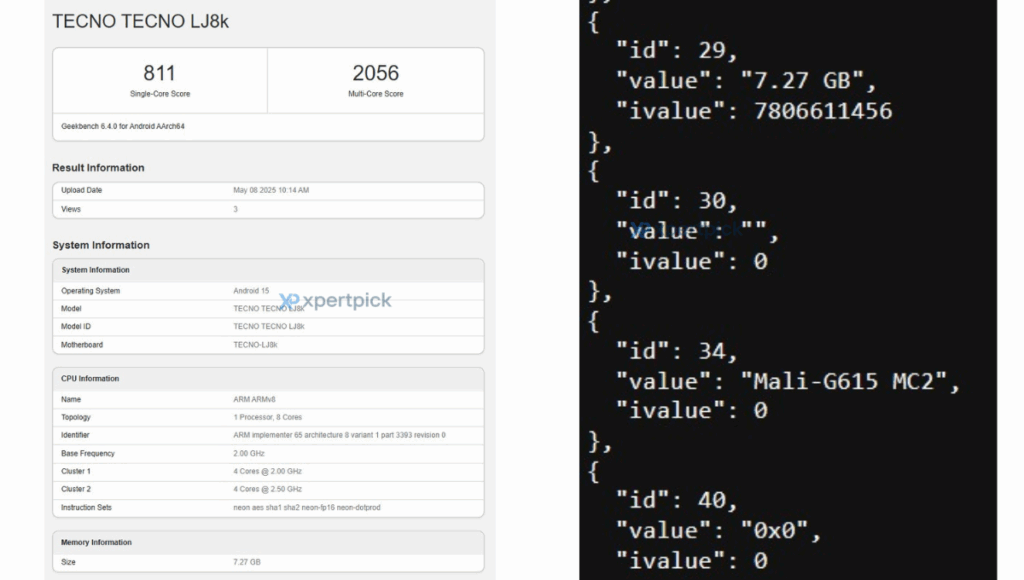Select the 1 Processor, 8 Cores value

click(x=267, y=417)
